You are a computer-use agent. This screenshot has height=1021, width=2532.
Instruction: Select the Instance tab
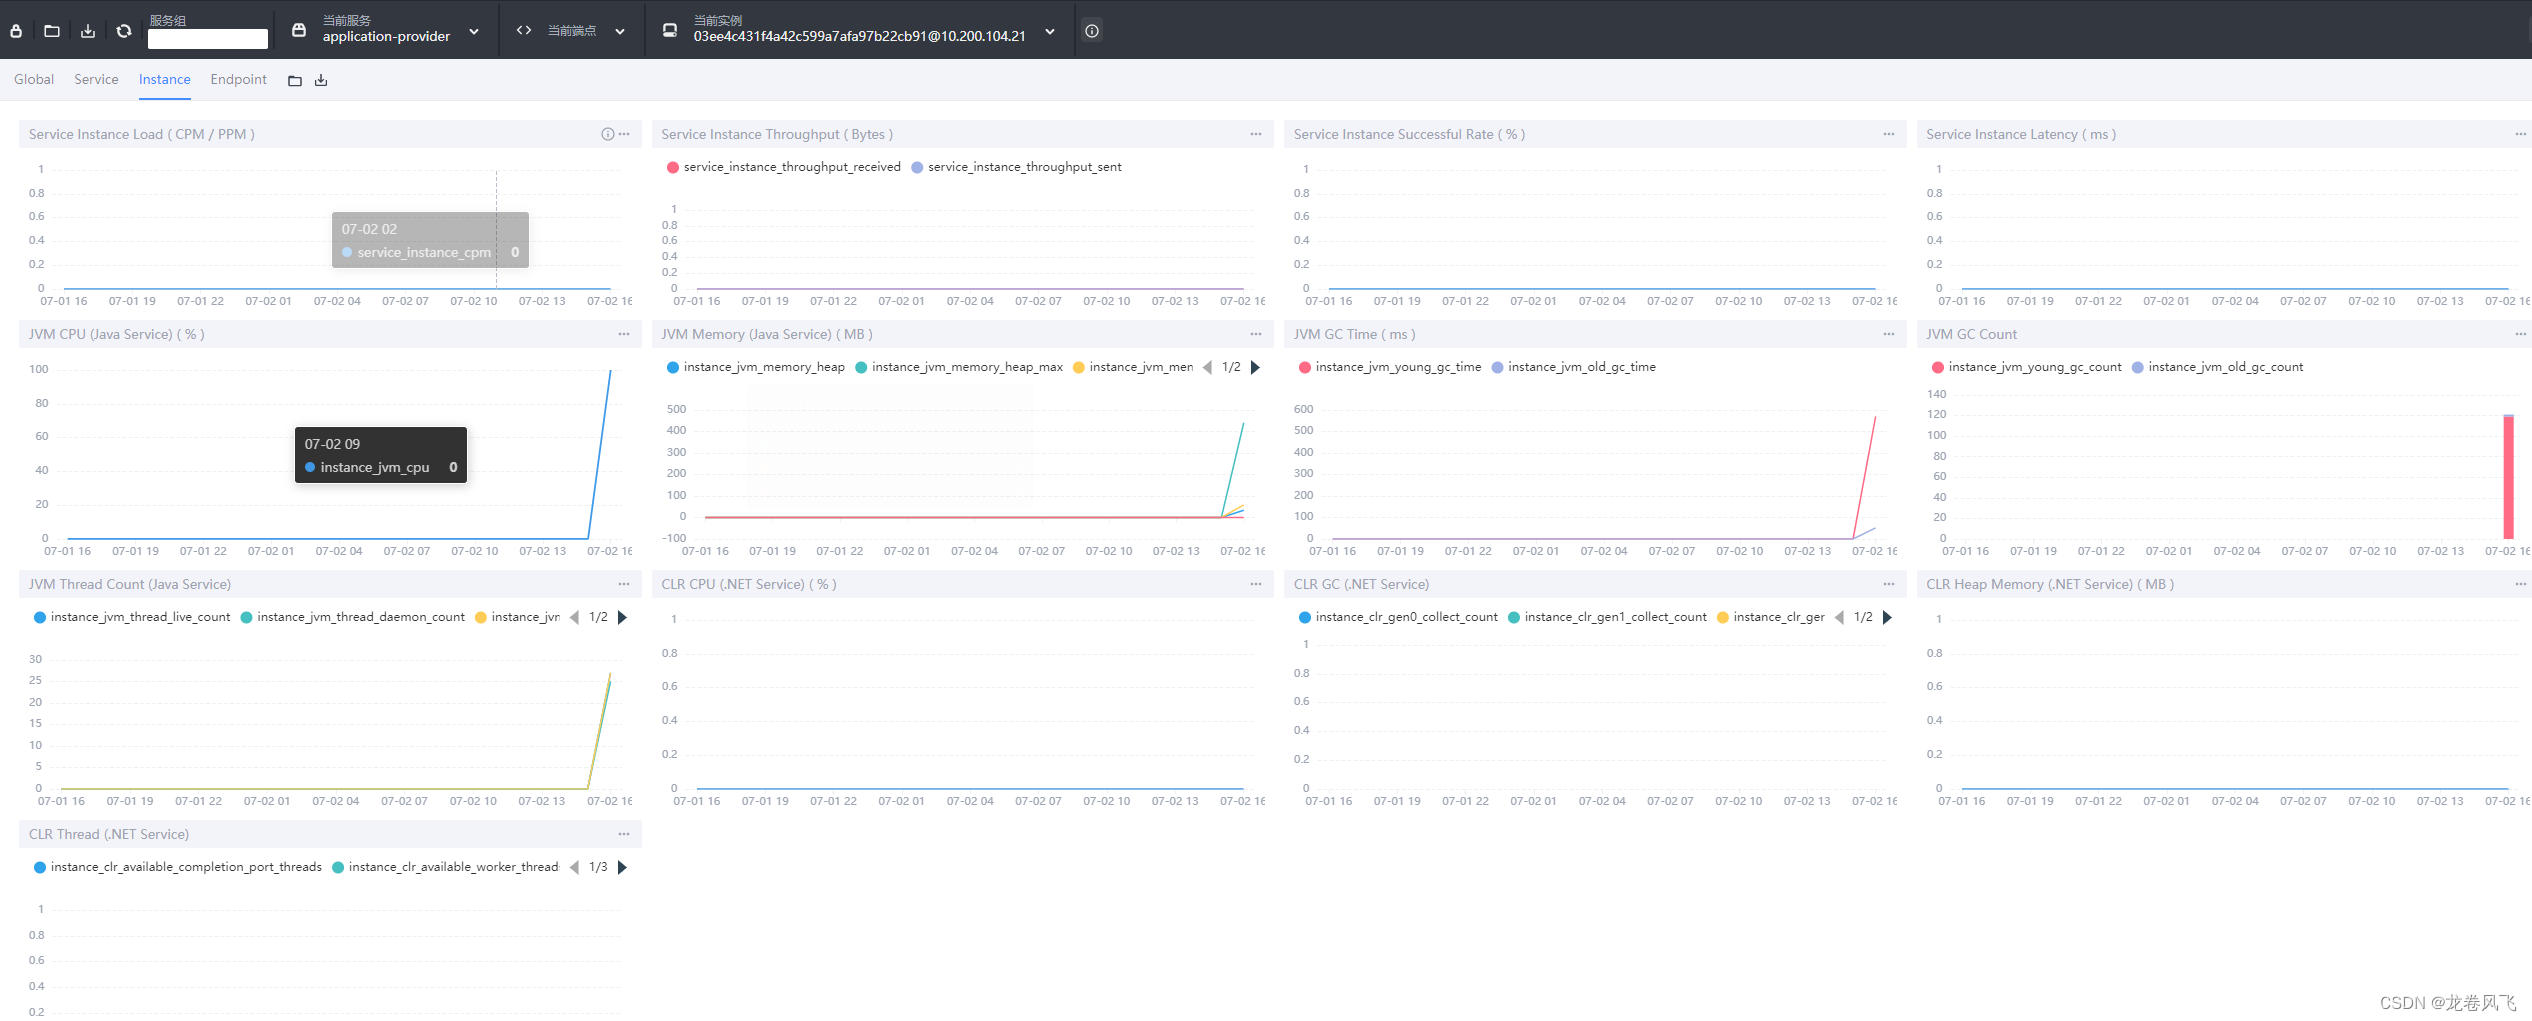[165, 79]
